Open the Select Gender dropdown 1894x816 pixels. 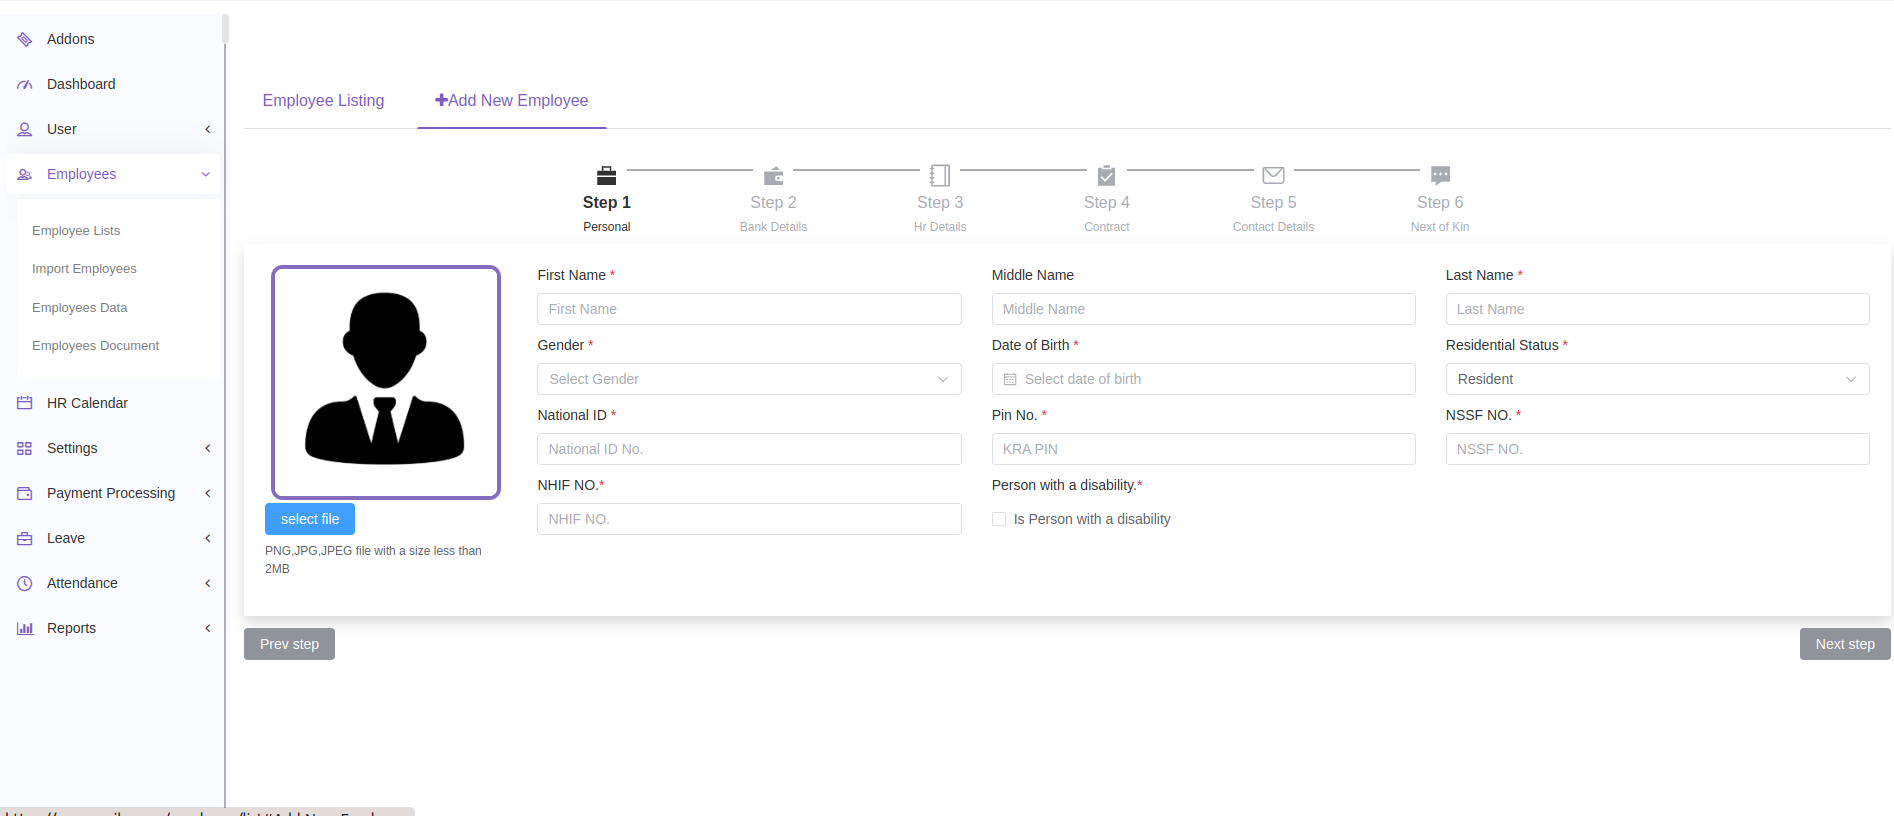(748, 379)
